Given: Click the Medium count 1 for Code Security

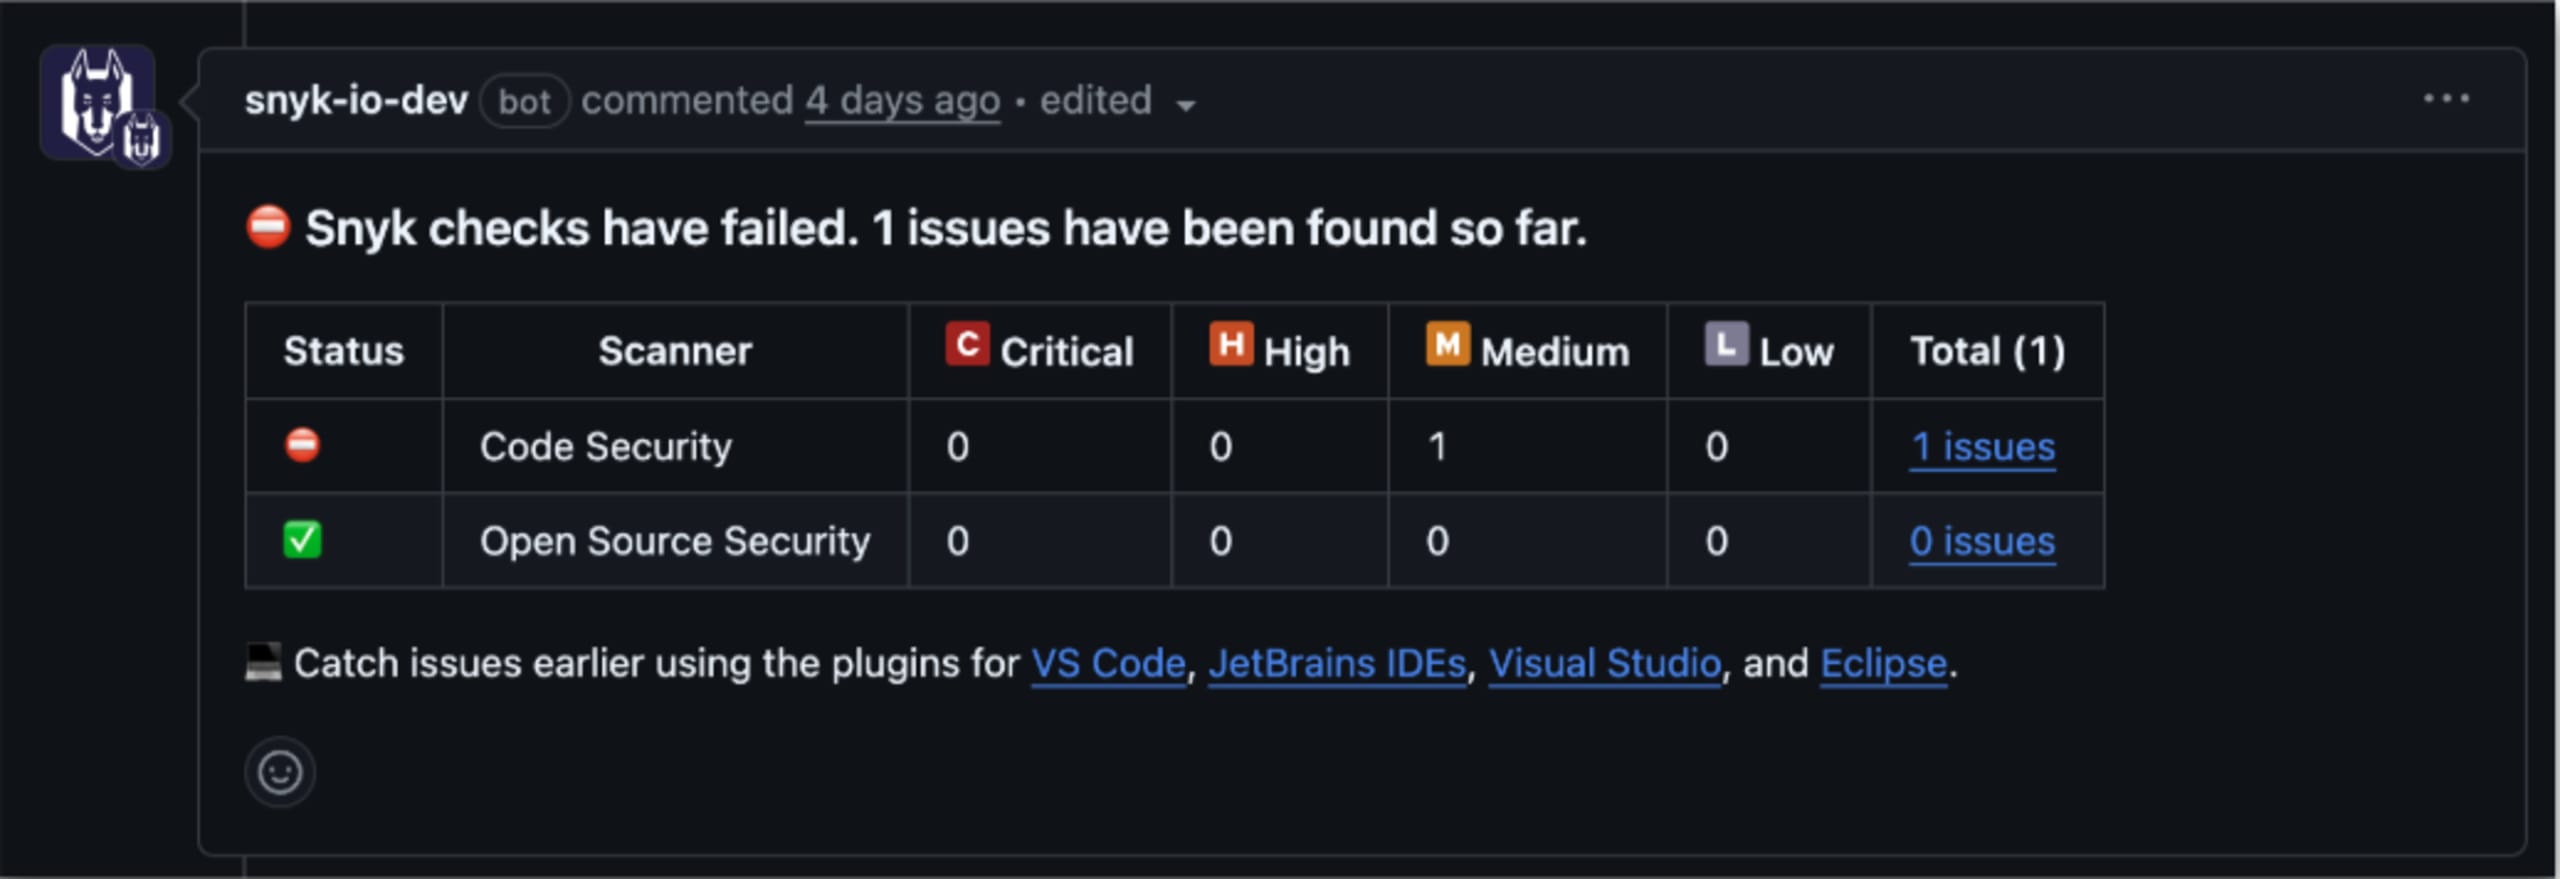Looking at the screenshot, I should 1437,446.
